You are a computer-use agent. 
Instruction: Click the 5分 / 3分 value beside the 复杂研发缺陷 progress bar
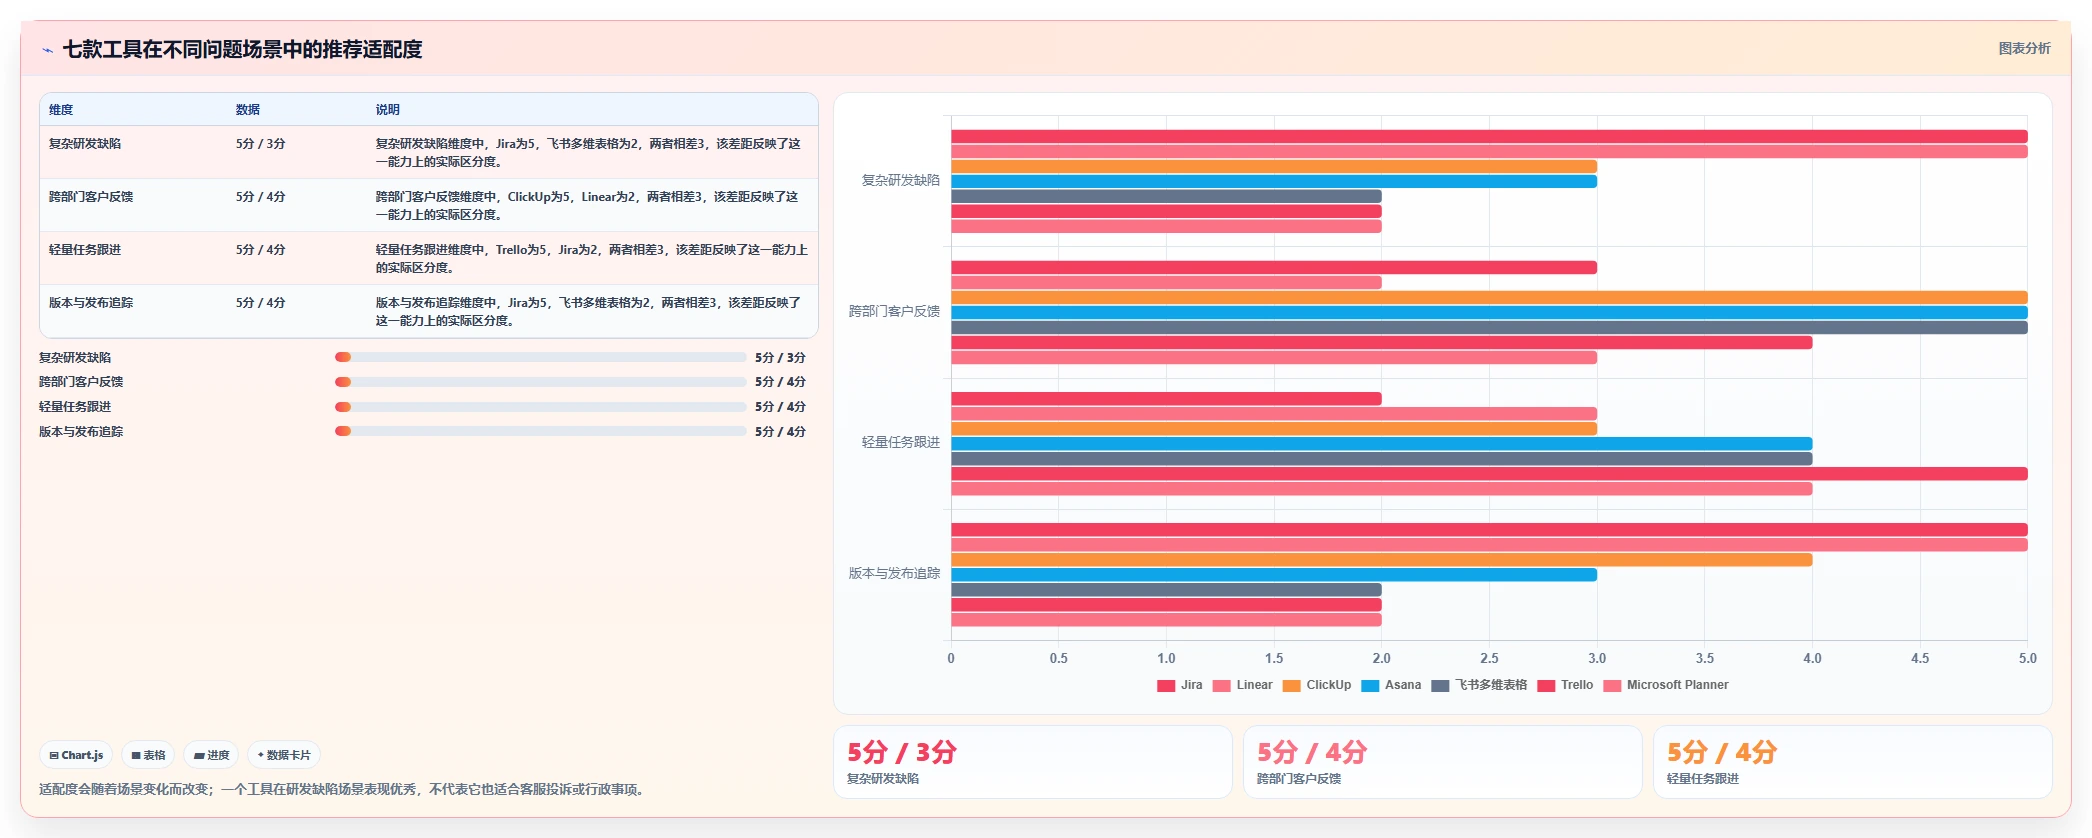click(780, 358)
